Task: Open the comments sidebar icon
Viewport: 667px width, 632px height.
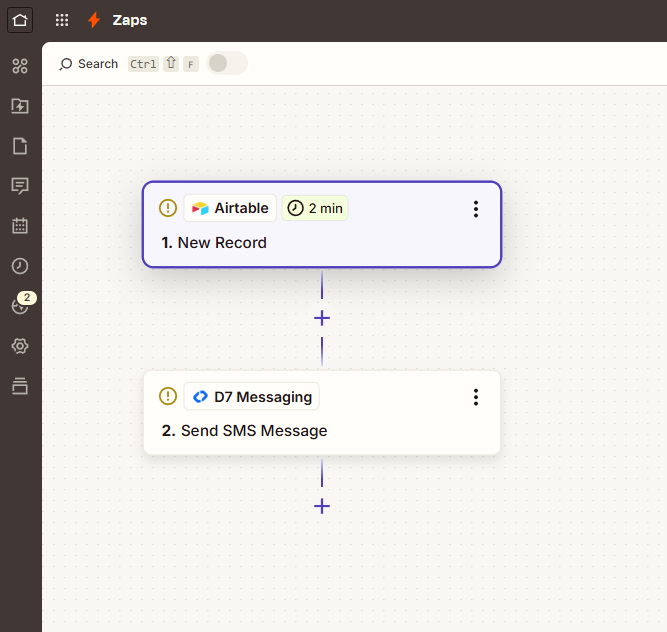Action: click(x=20, y=186)
